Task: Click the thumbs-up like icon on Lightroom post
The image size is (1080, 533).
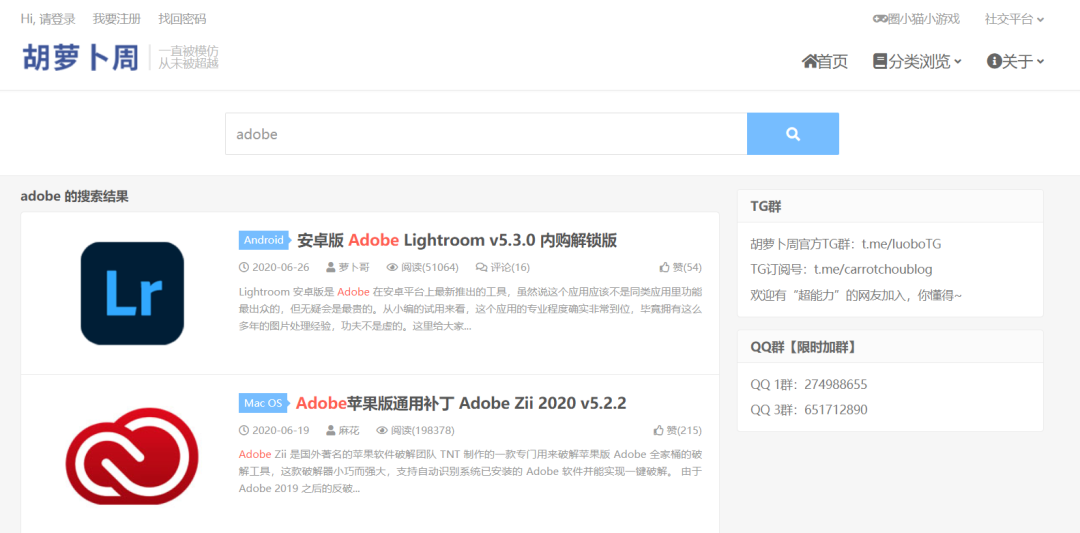Action: pos(664,268)
